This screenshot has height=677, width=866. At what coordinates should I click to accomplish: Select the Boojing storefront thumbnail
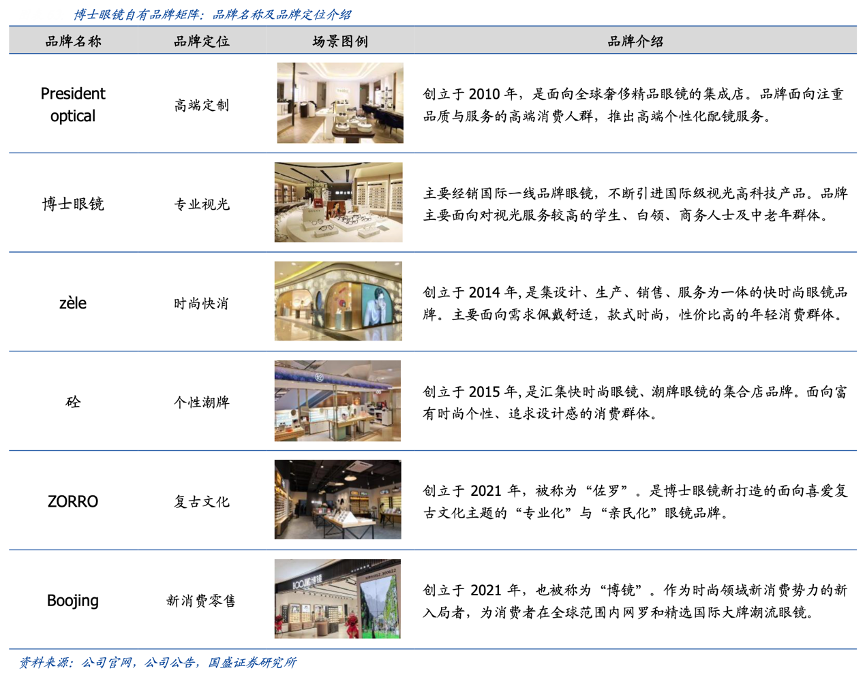pyautogui.click(x=339, y=599)
